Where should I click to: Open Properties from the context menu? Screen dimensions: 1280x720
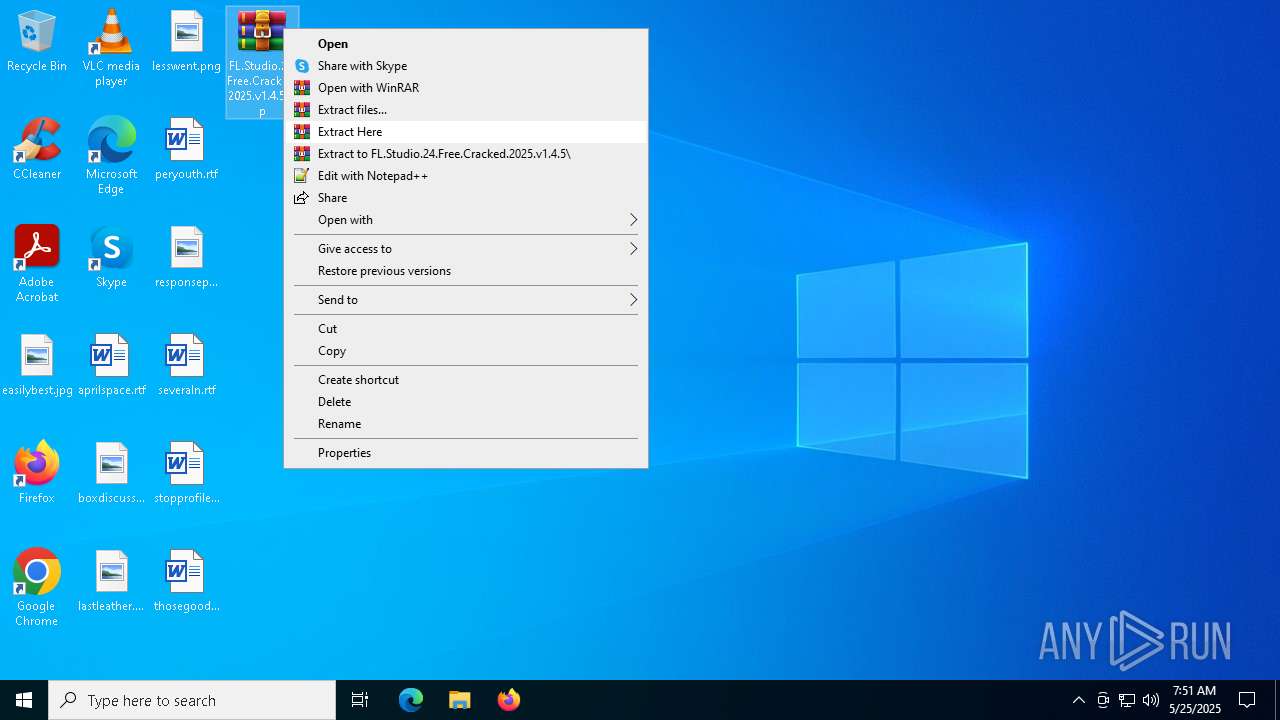point(466,453)
